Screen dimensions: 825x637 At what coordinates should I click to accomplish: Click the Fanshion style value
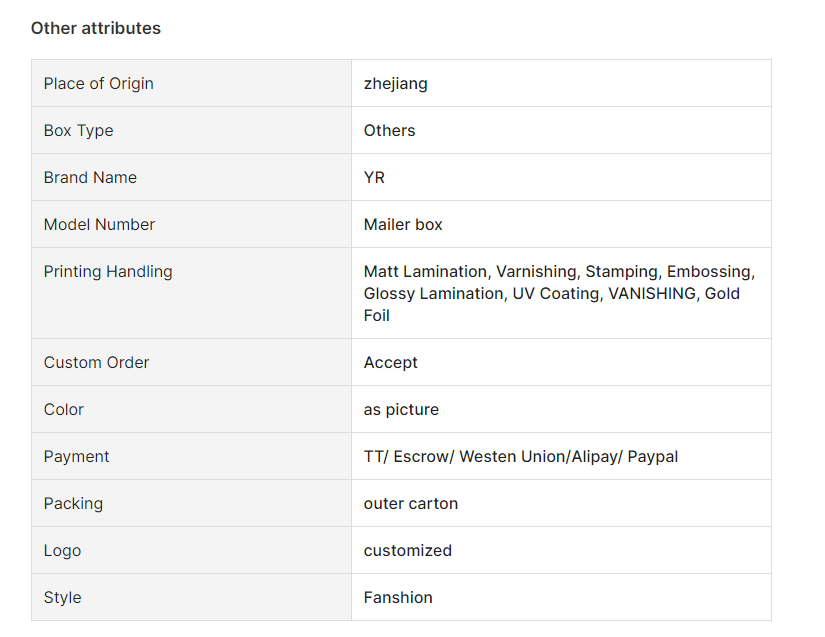(398, 598)
